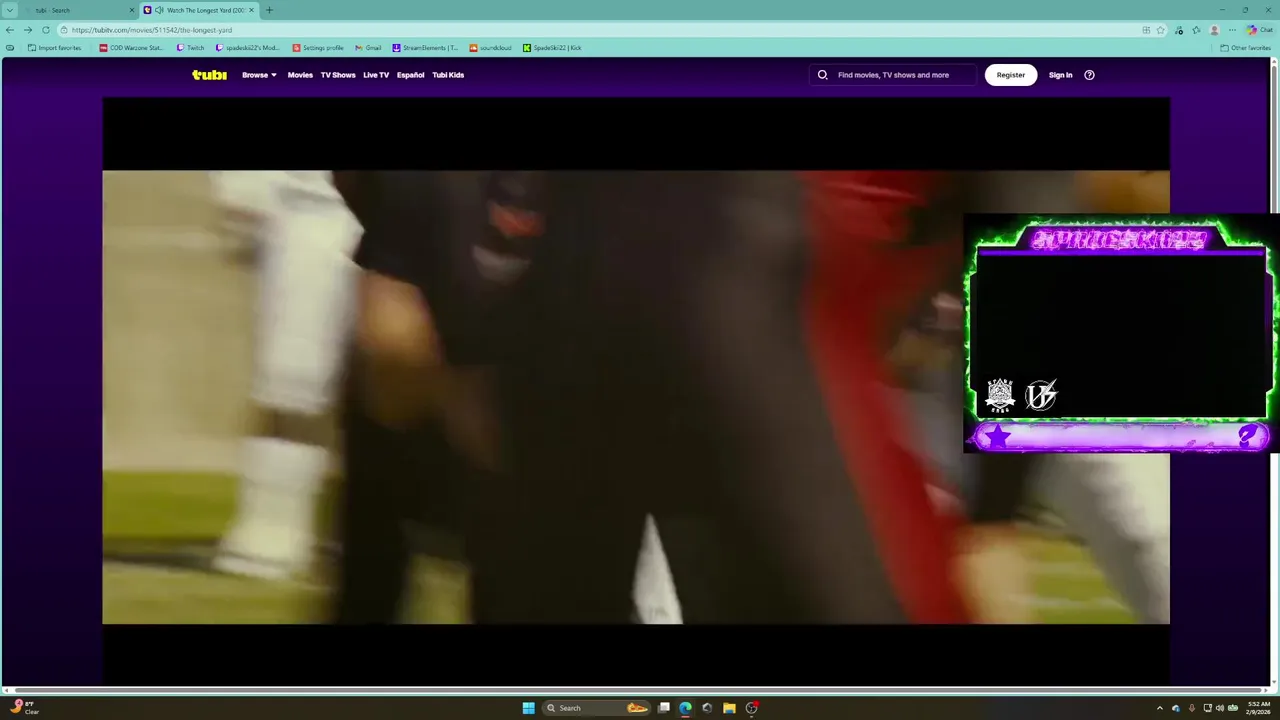Open the 'SpadeSkii22 | Kick' bookmark
This screenshot has height=720, width=1280.
552,48
